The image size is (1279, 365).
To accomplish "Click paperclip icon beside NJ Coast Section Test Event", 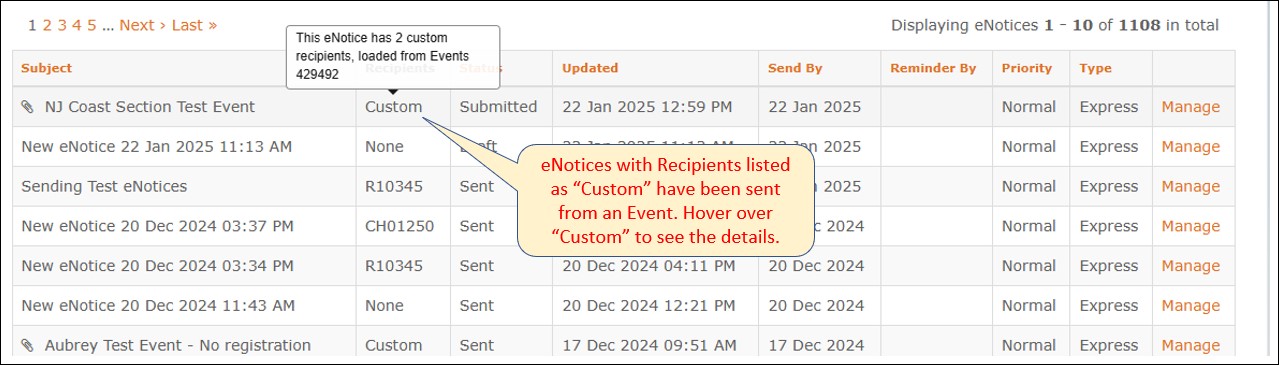I will 28,107.
